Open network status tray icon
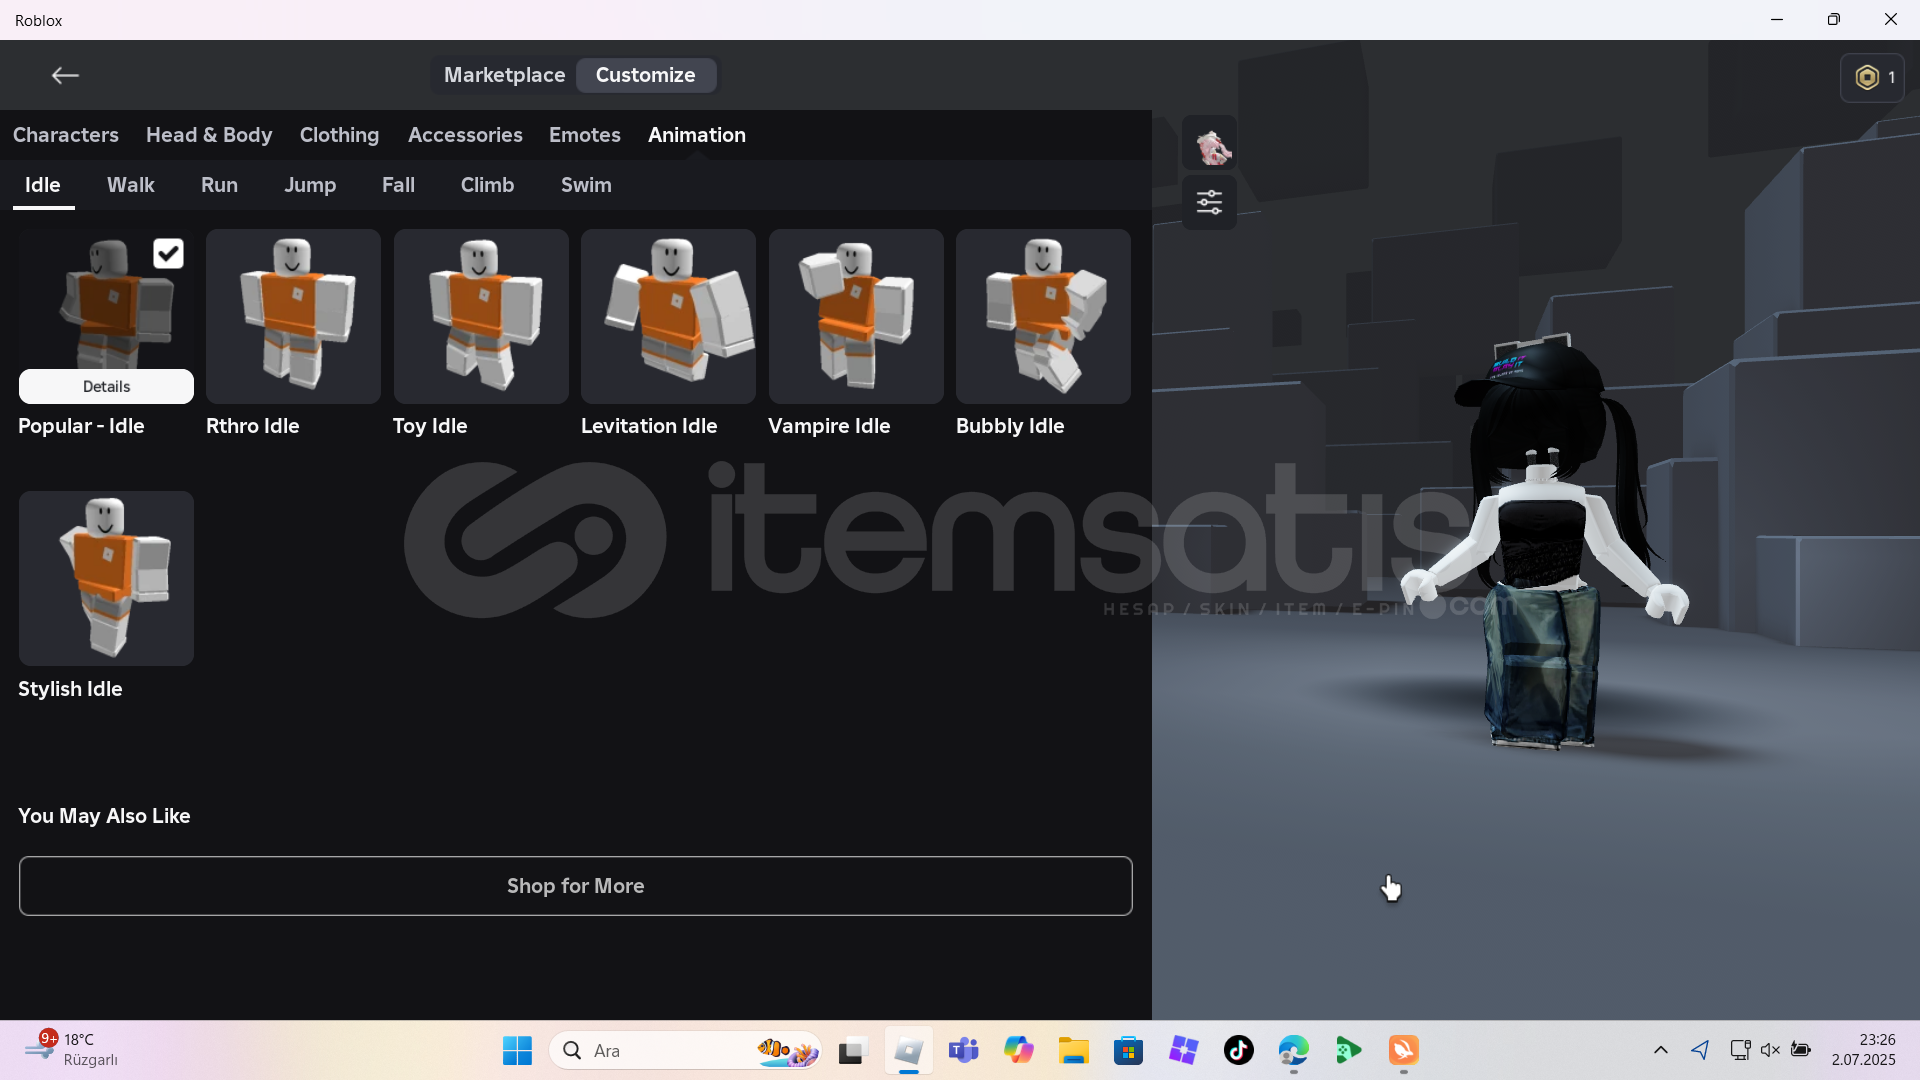1920x1080 pixels. point(1740,1050)
